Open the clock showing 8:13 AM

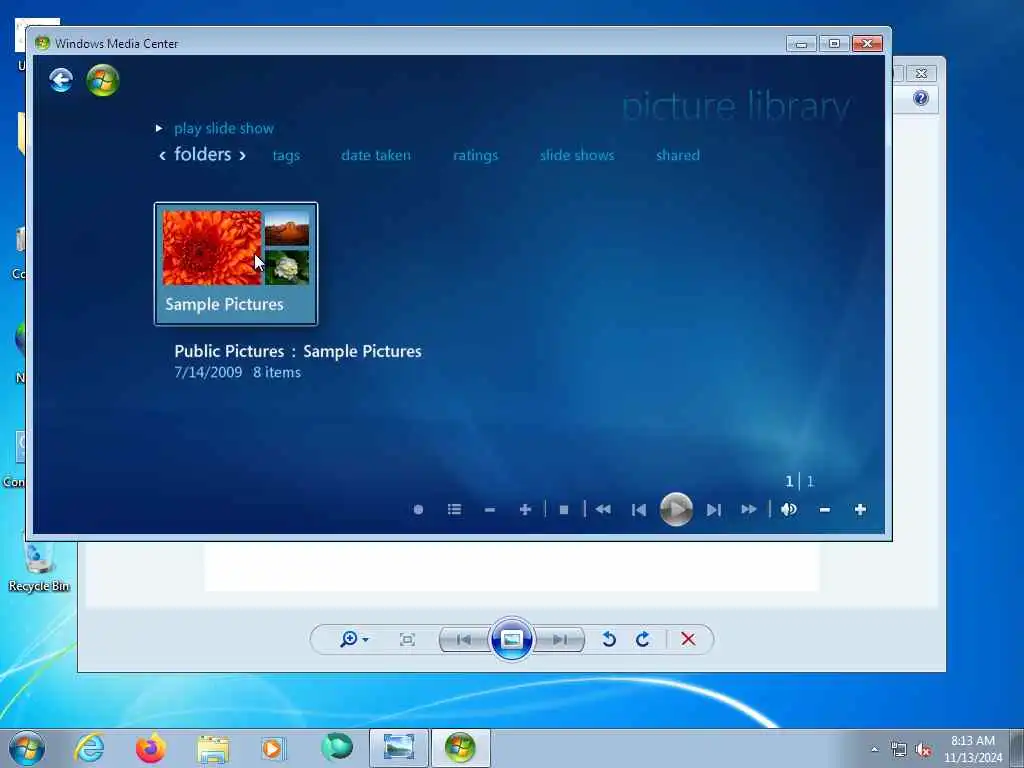[972, 749]
